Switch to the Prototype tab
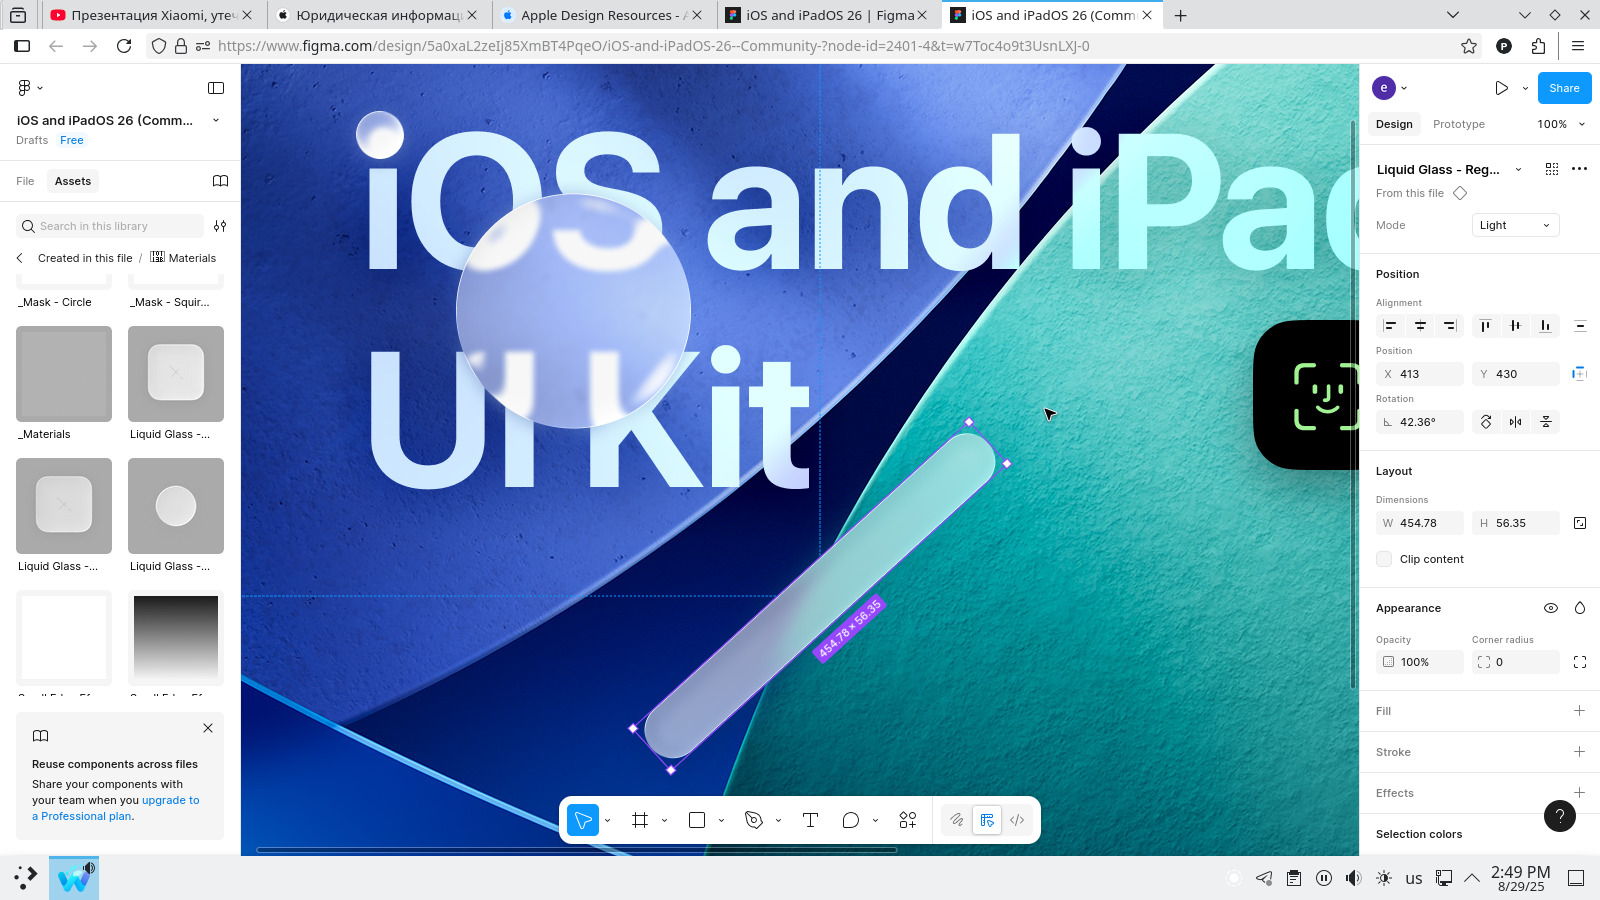Image resolution: width=1600 pixels, height=900 pixels. 1459,124
